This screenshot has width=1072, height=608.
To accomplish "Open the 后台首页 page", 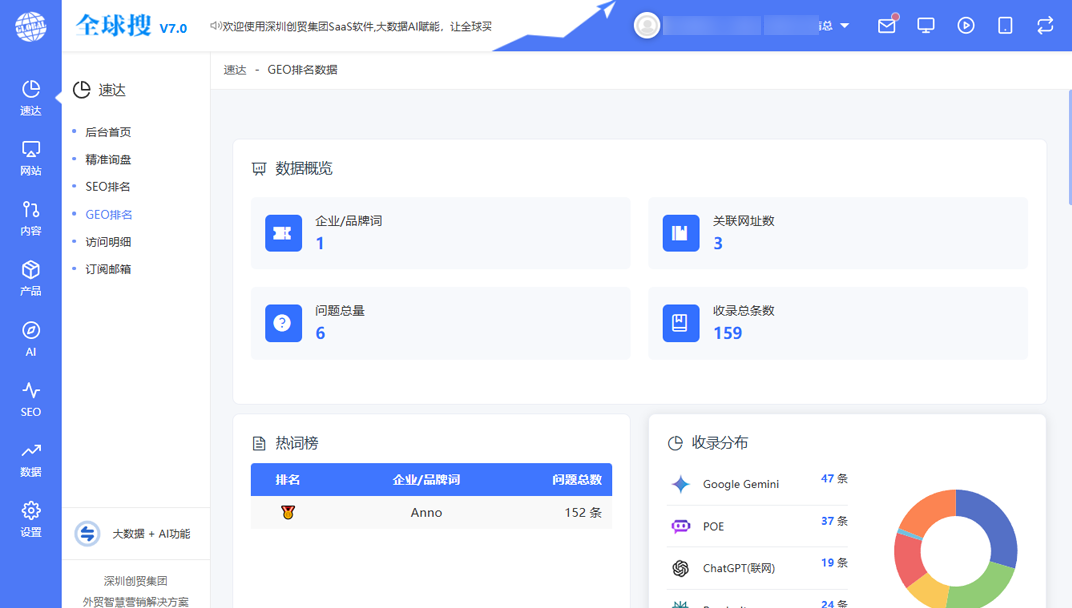I will point(108,131).
